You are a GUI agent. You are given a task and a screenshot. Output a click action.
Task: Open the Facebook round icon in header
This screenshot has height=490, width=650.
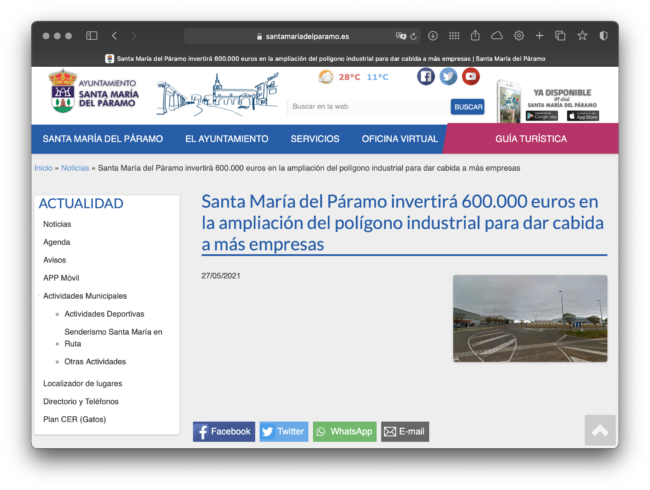pos(426,76)
